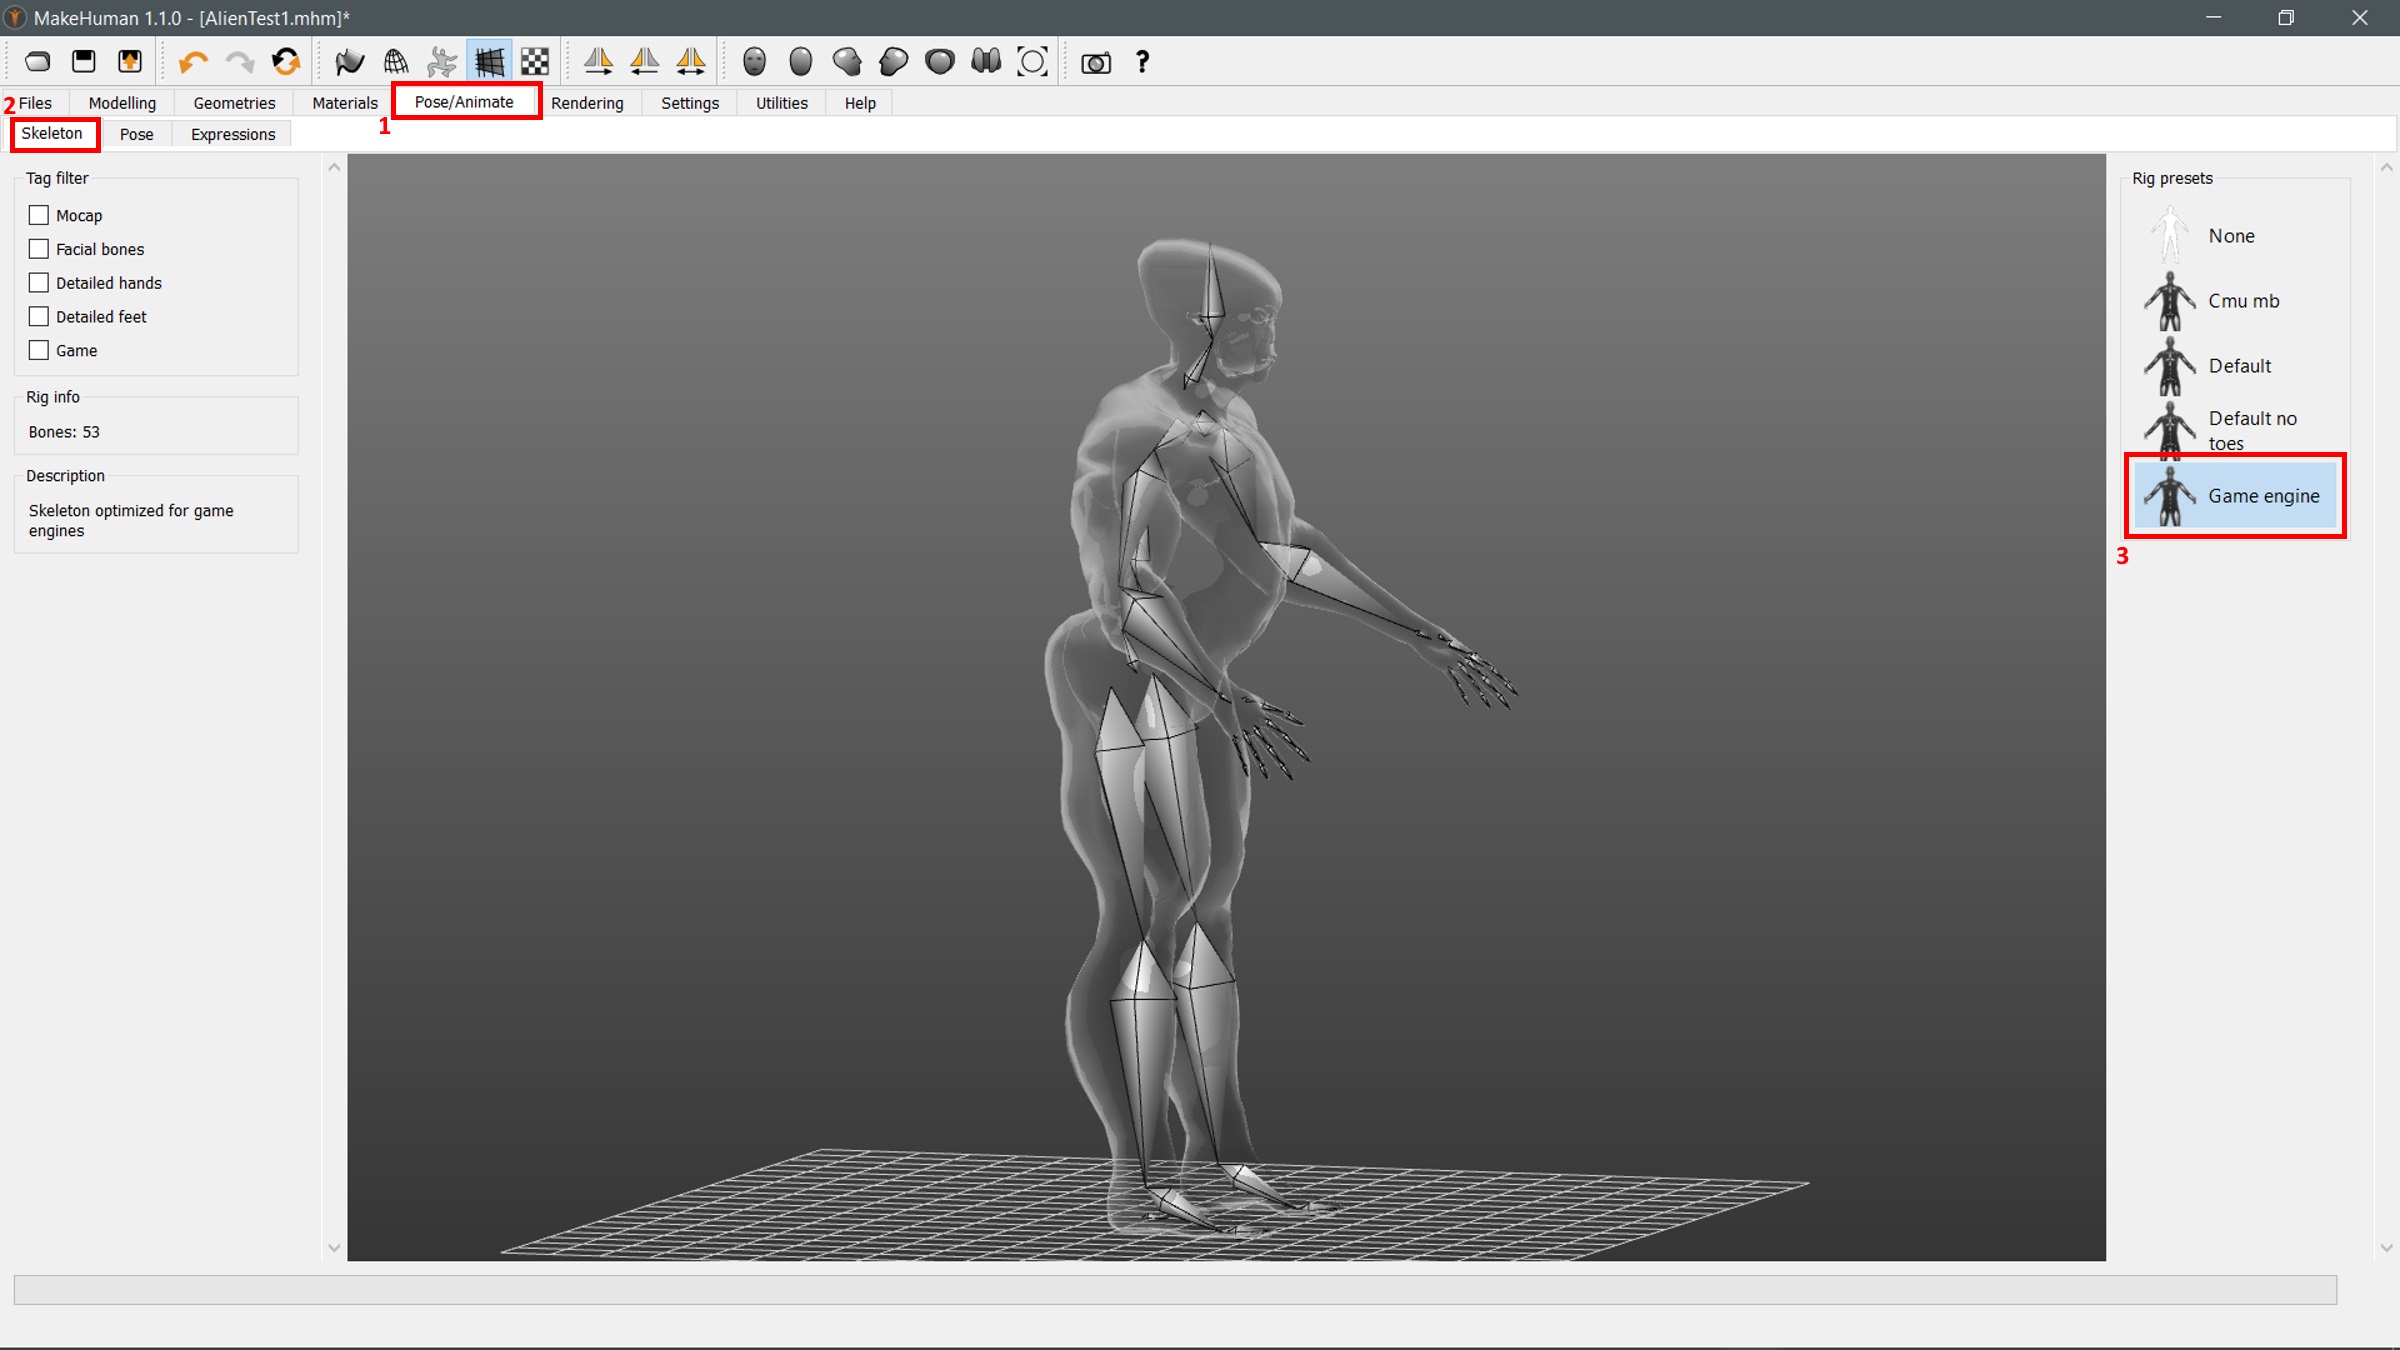Undo the last action
The height and width of the screenshot is (1350, 2400).
tap(192, 62)
